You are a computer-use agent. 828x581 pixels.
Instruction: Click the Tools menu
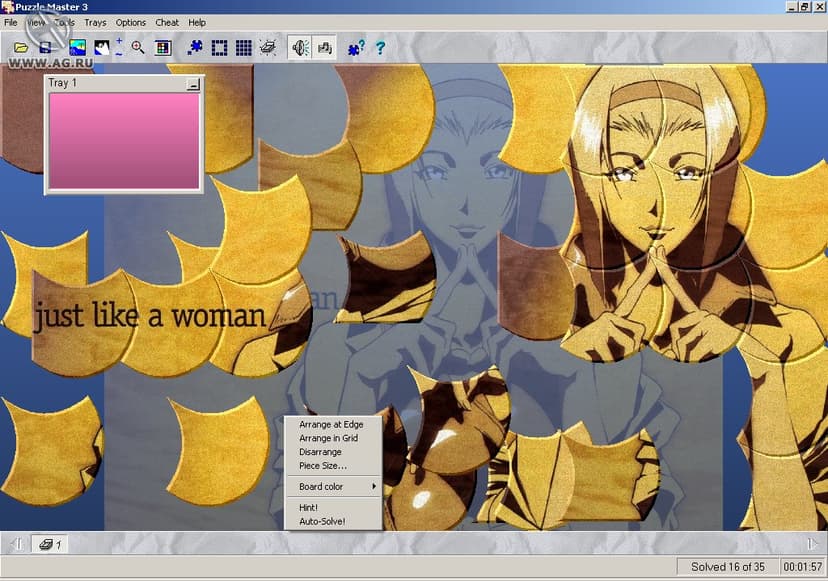click(x=64, y=23)
